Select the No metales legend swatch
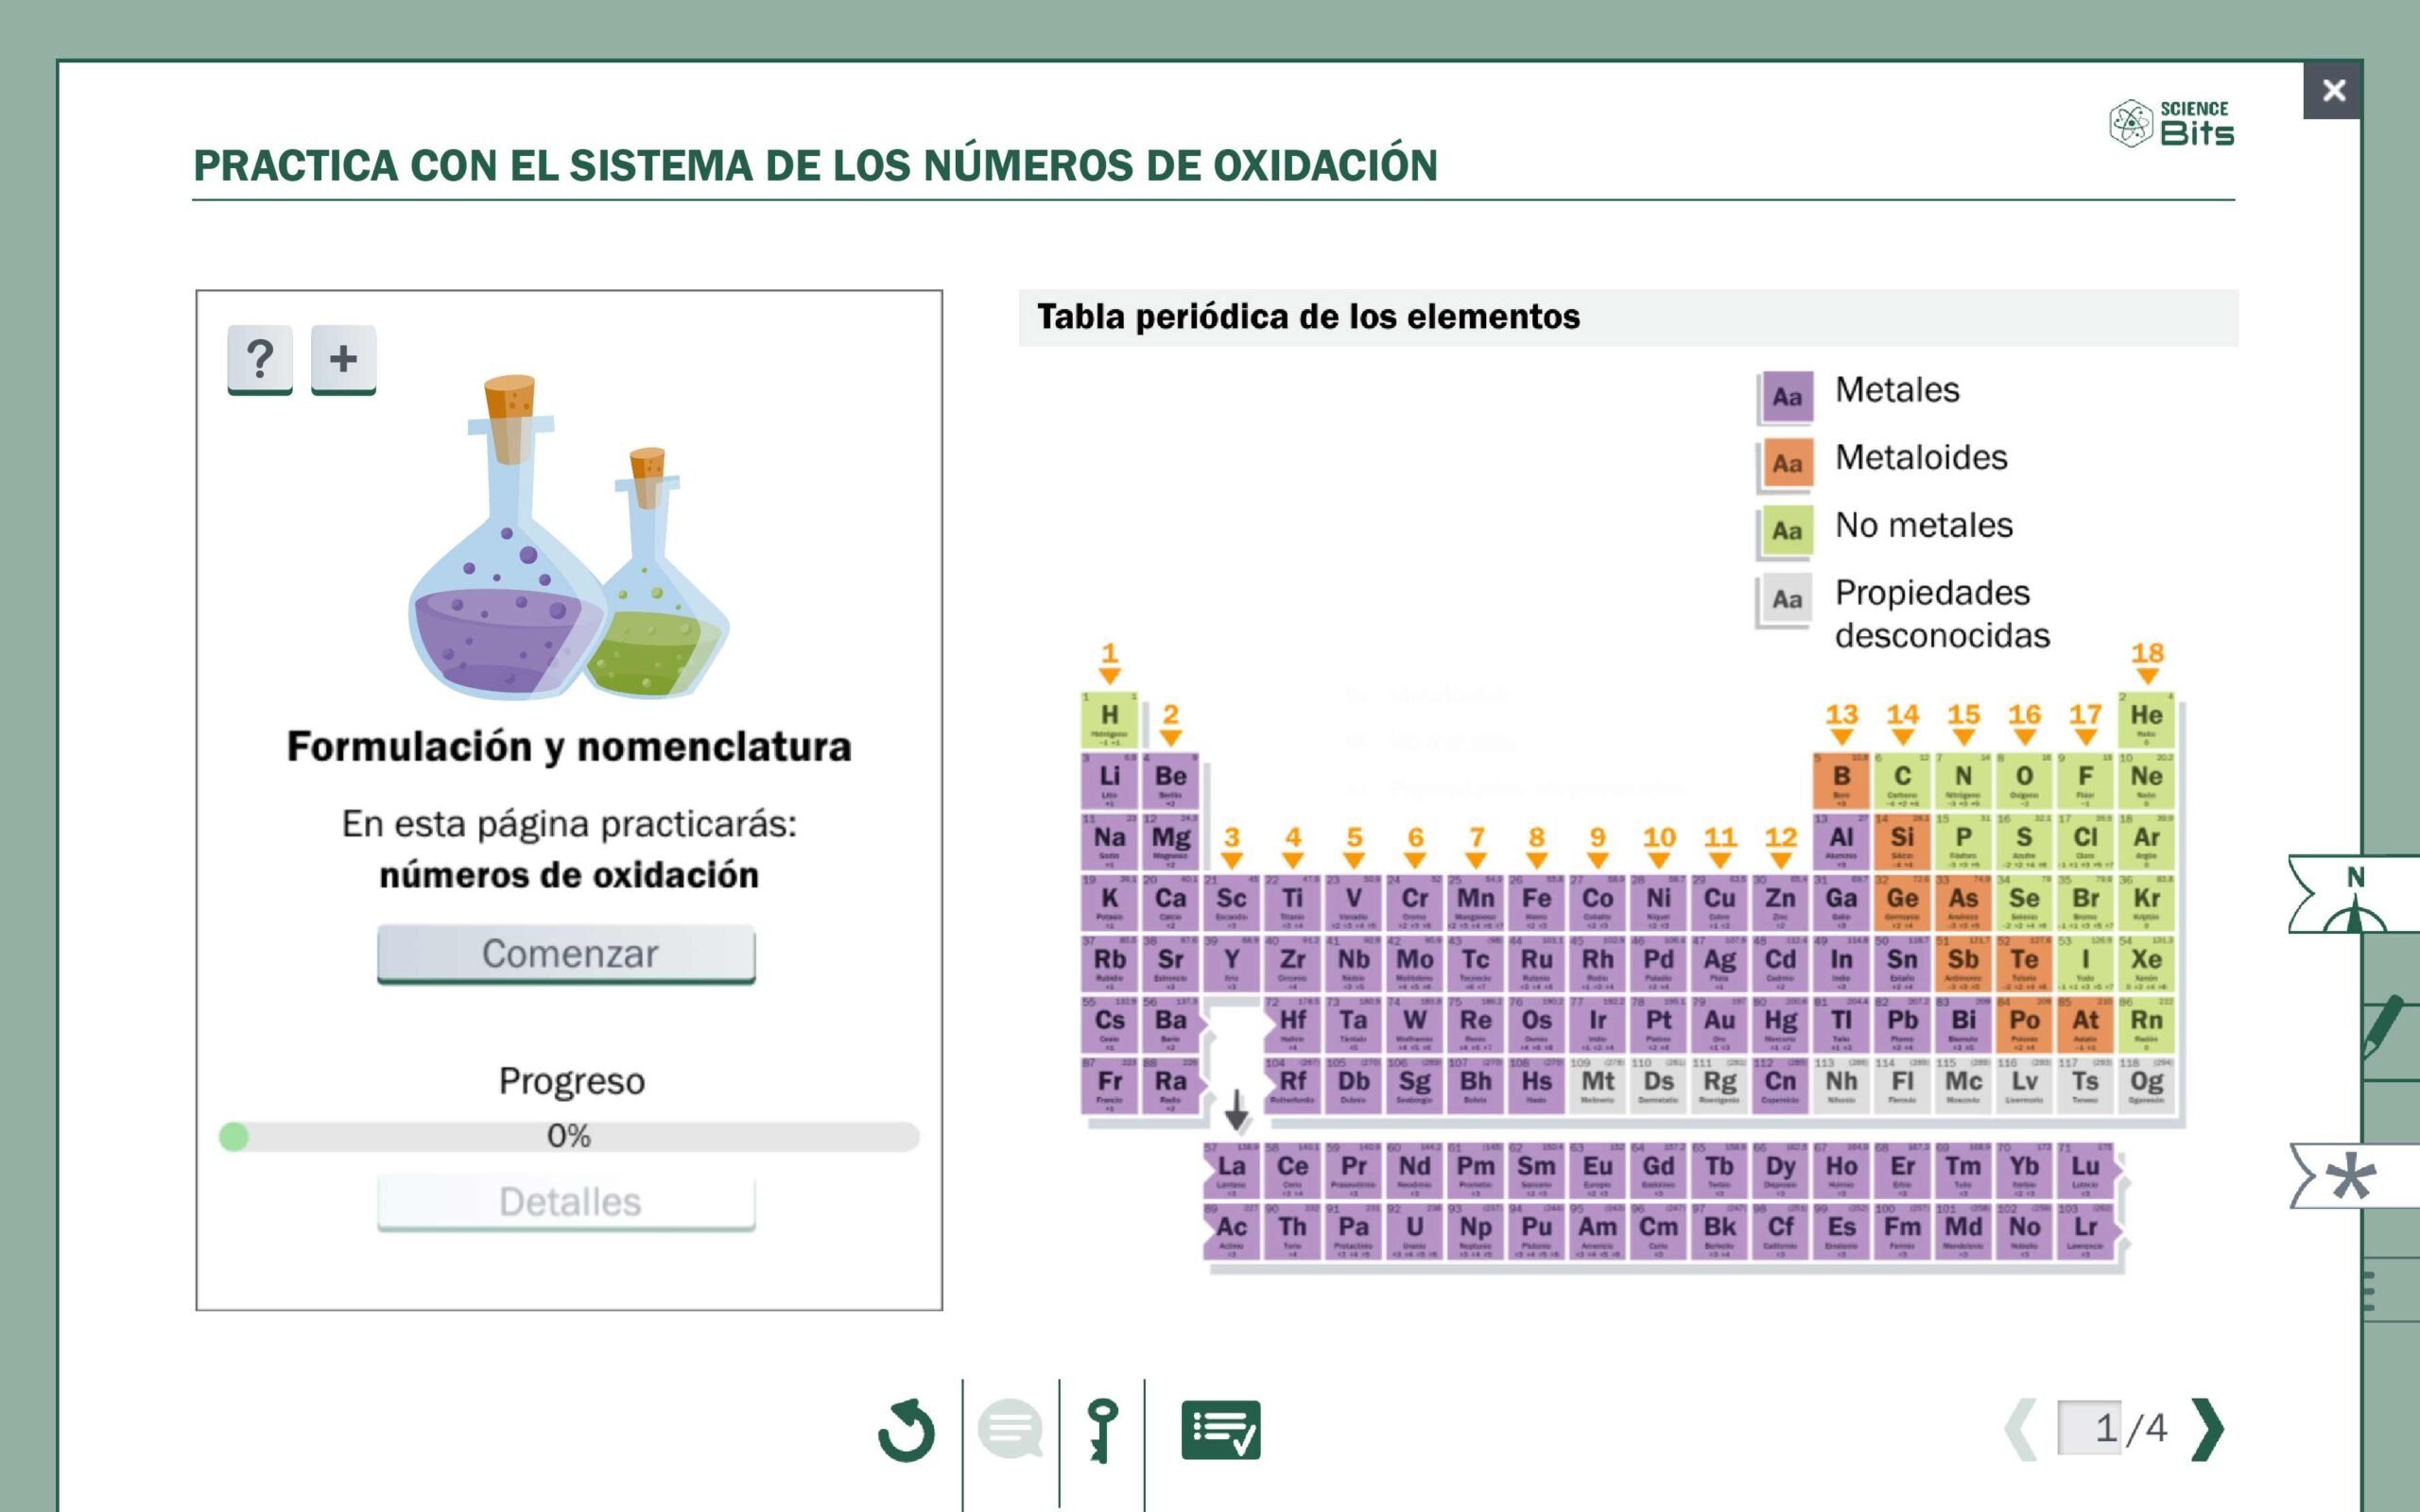Screen dimensions: 2420x1512 tap(1787, 531)
